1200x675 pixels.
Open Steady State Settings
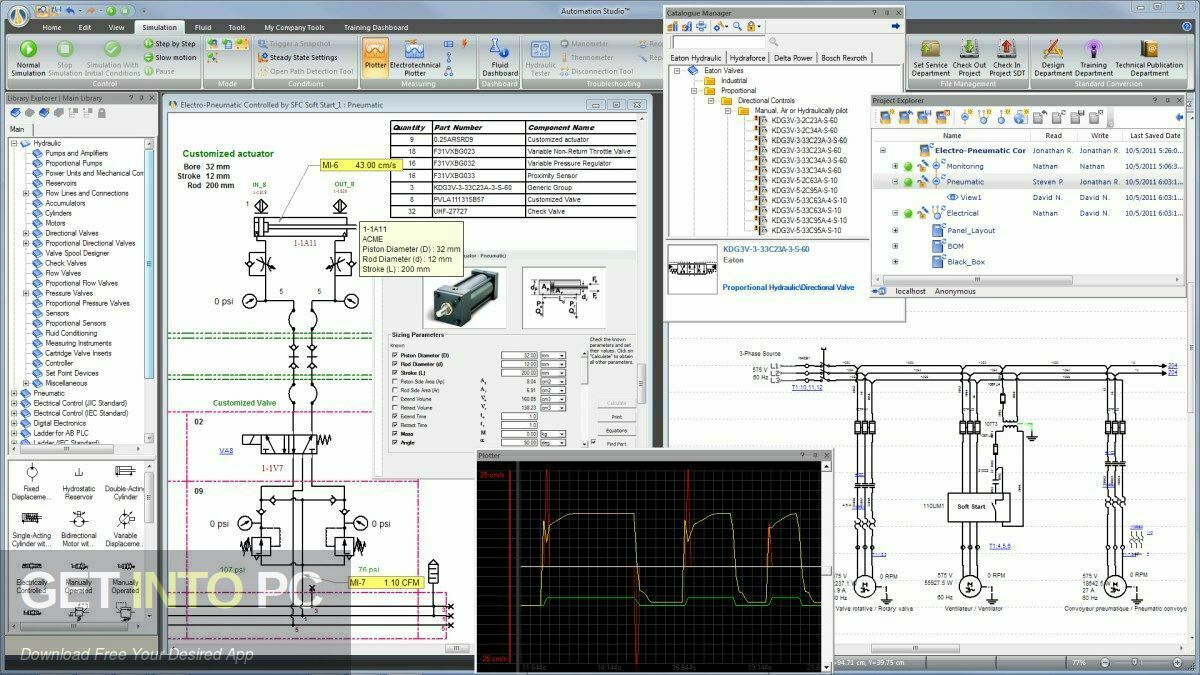tap(298, 57)
